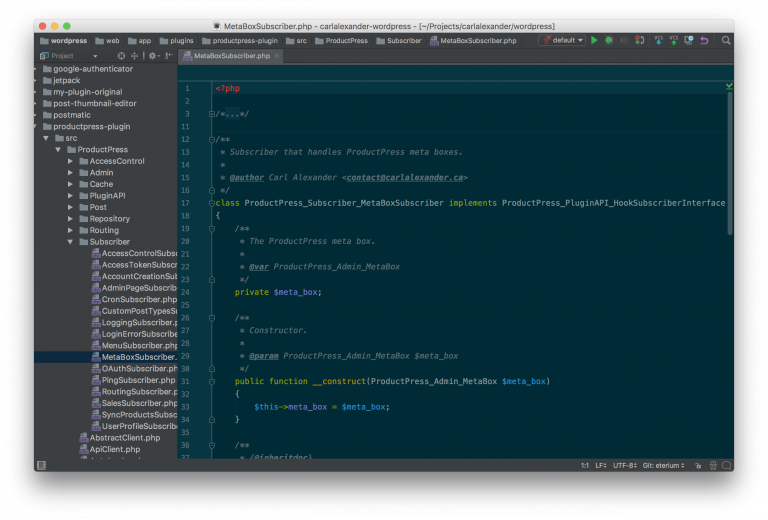The width and height of the screenshot is (768, 520).
Task: Fold the class doc comment at line 12
Action: [x=212, y=140]
